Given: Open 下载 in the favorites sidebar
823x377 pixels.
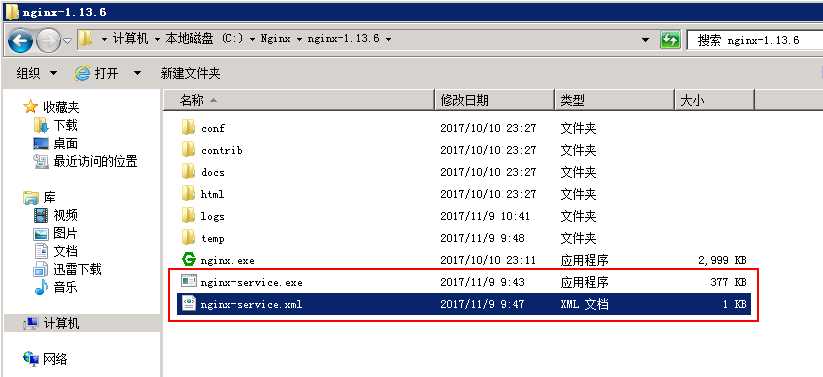Looking at the screenshot, I should point(66,125).
